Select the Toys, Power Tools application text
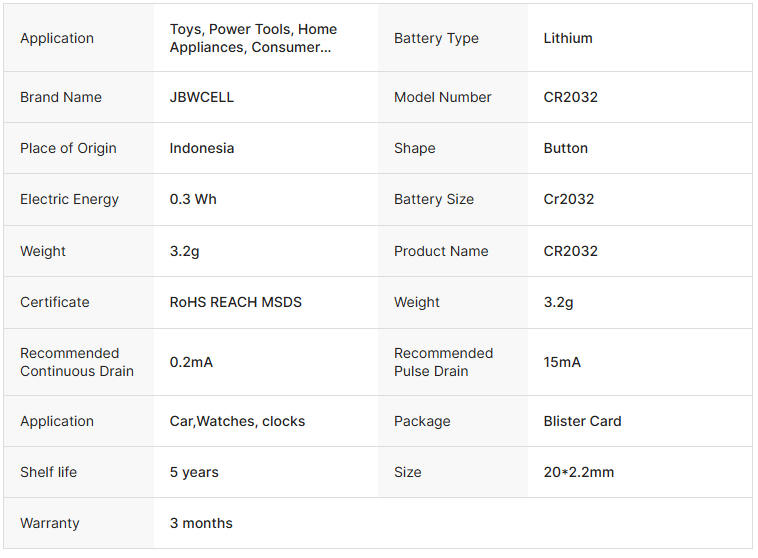The width and height of the screenshot is (758, 558). tap(253, 38)
